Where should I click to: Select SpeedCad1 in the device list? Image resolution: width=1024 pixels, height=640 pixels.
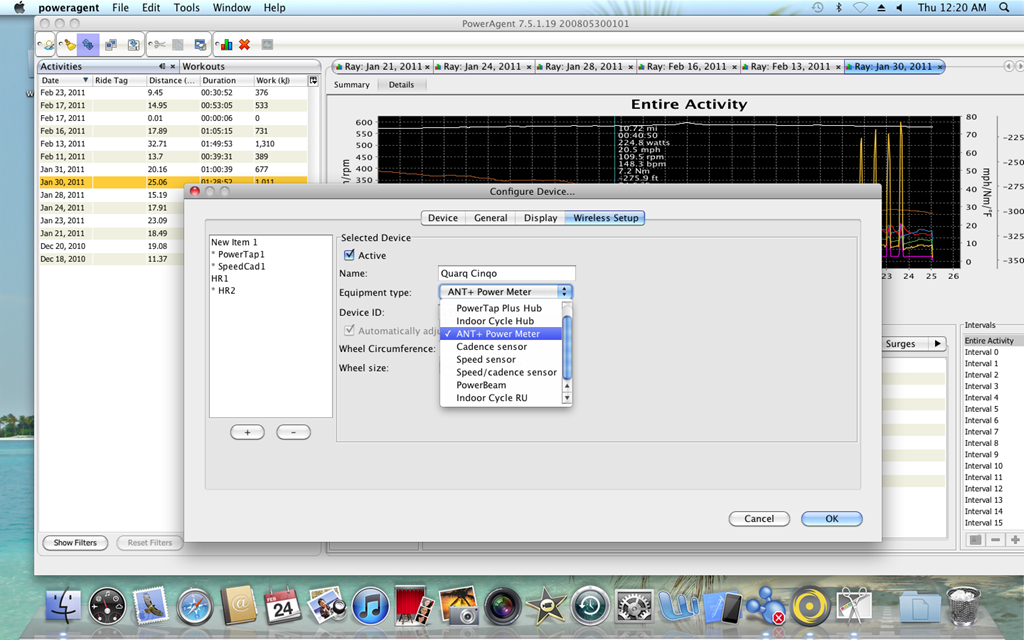click(241, 266)
